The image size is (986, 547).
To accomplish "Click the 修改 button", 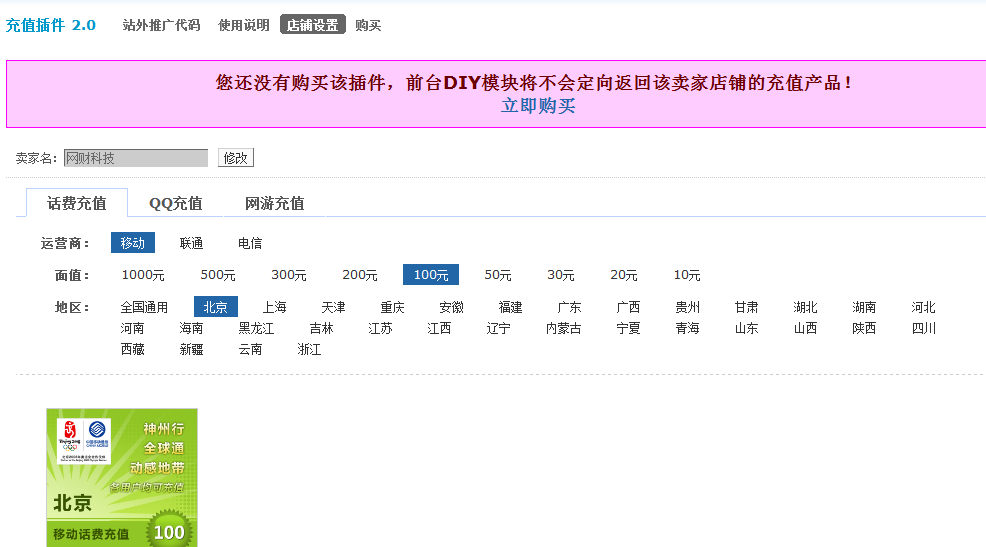I will pyautogui.click(x=236, y=158).
